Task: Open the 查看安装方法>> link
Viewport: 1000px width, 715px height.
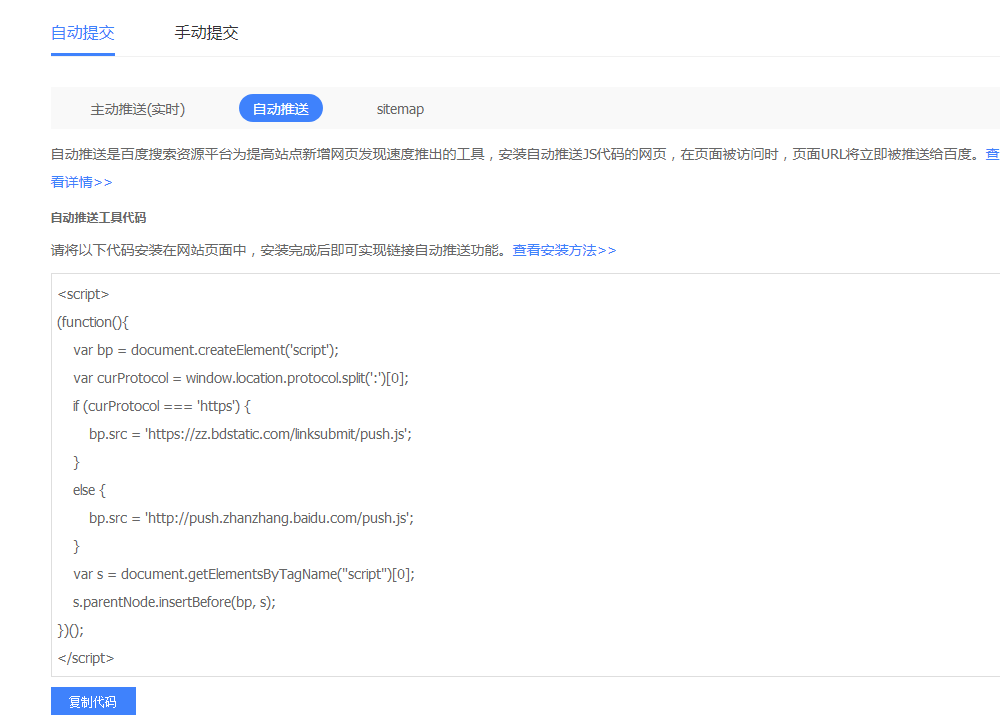Action: tap(564, 250)
